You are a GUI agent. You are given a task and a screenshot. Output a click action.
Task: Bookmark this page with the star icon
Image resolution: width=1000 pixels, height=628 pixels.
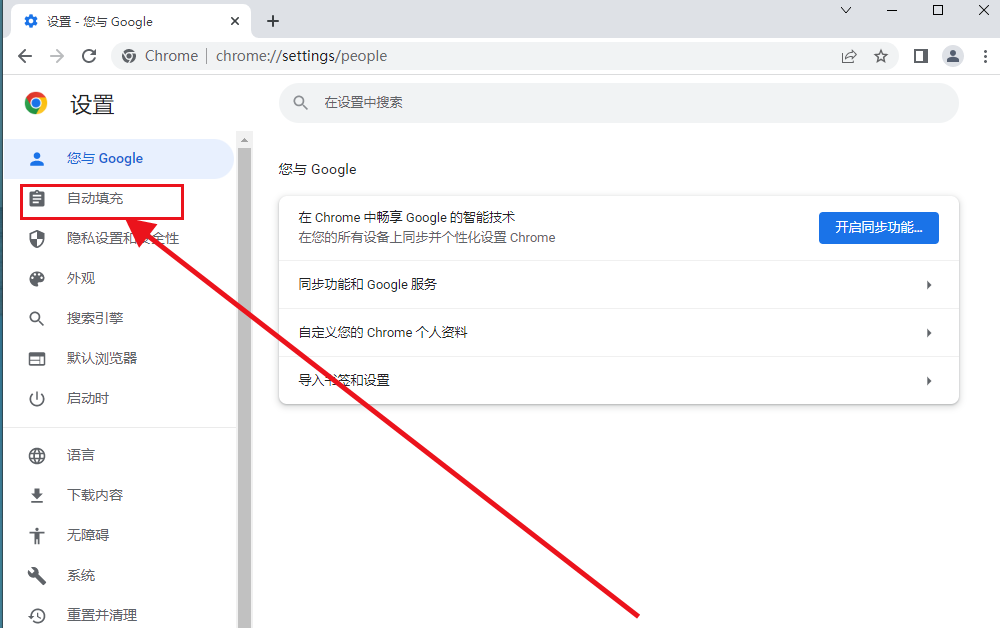[881, 56]
